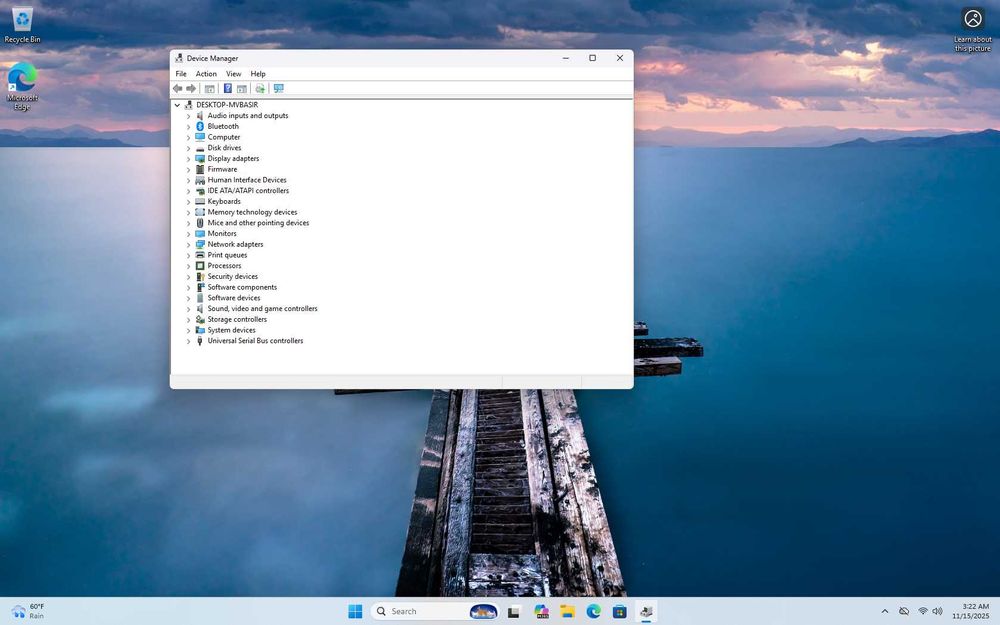Click the Back arrow in Device Manager toolbar

pos(177,89)
